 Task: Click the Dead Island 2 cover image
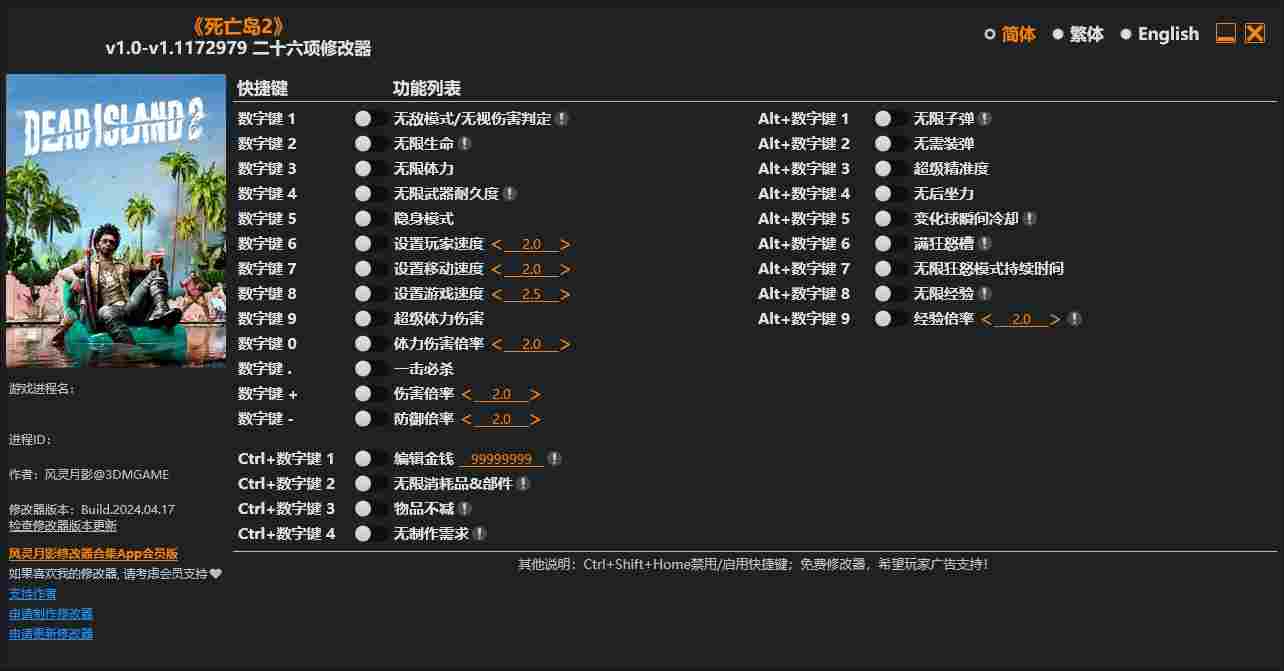[116, 221]
